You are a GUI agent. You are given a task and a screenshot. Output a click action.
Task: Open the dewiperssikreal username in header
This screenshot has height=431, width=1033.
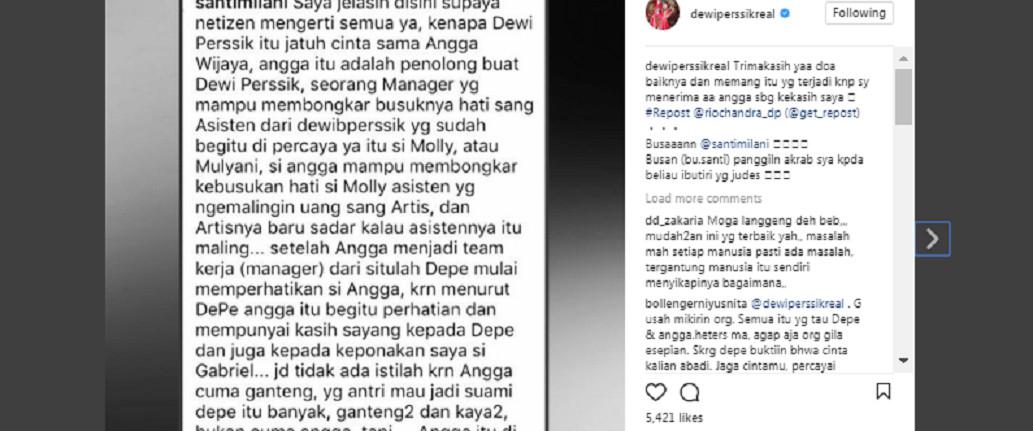coord(732,13)
